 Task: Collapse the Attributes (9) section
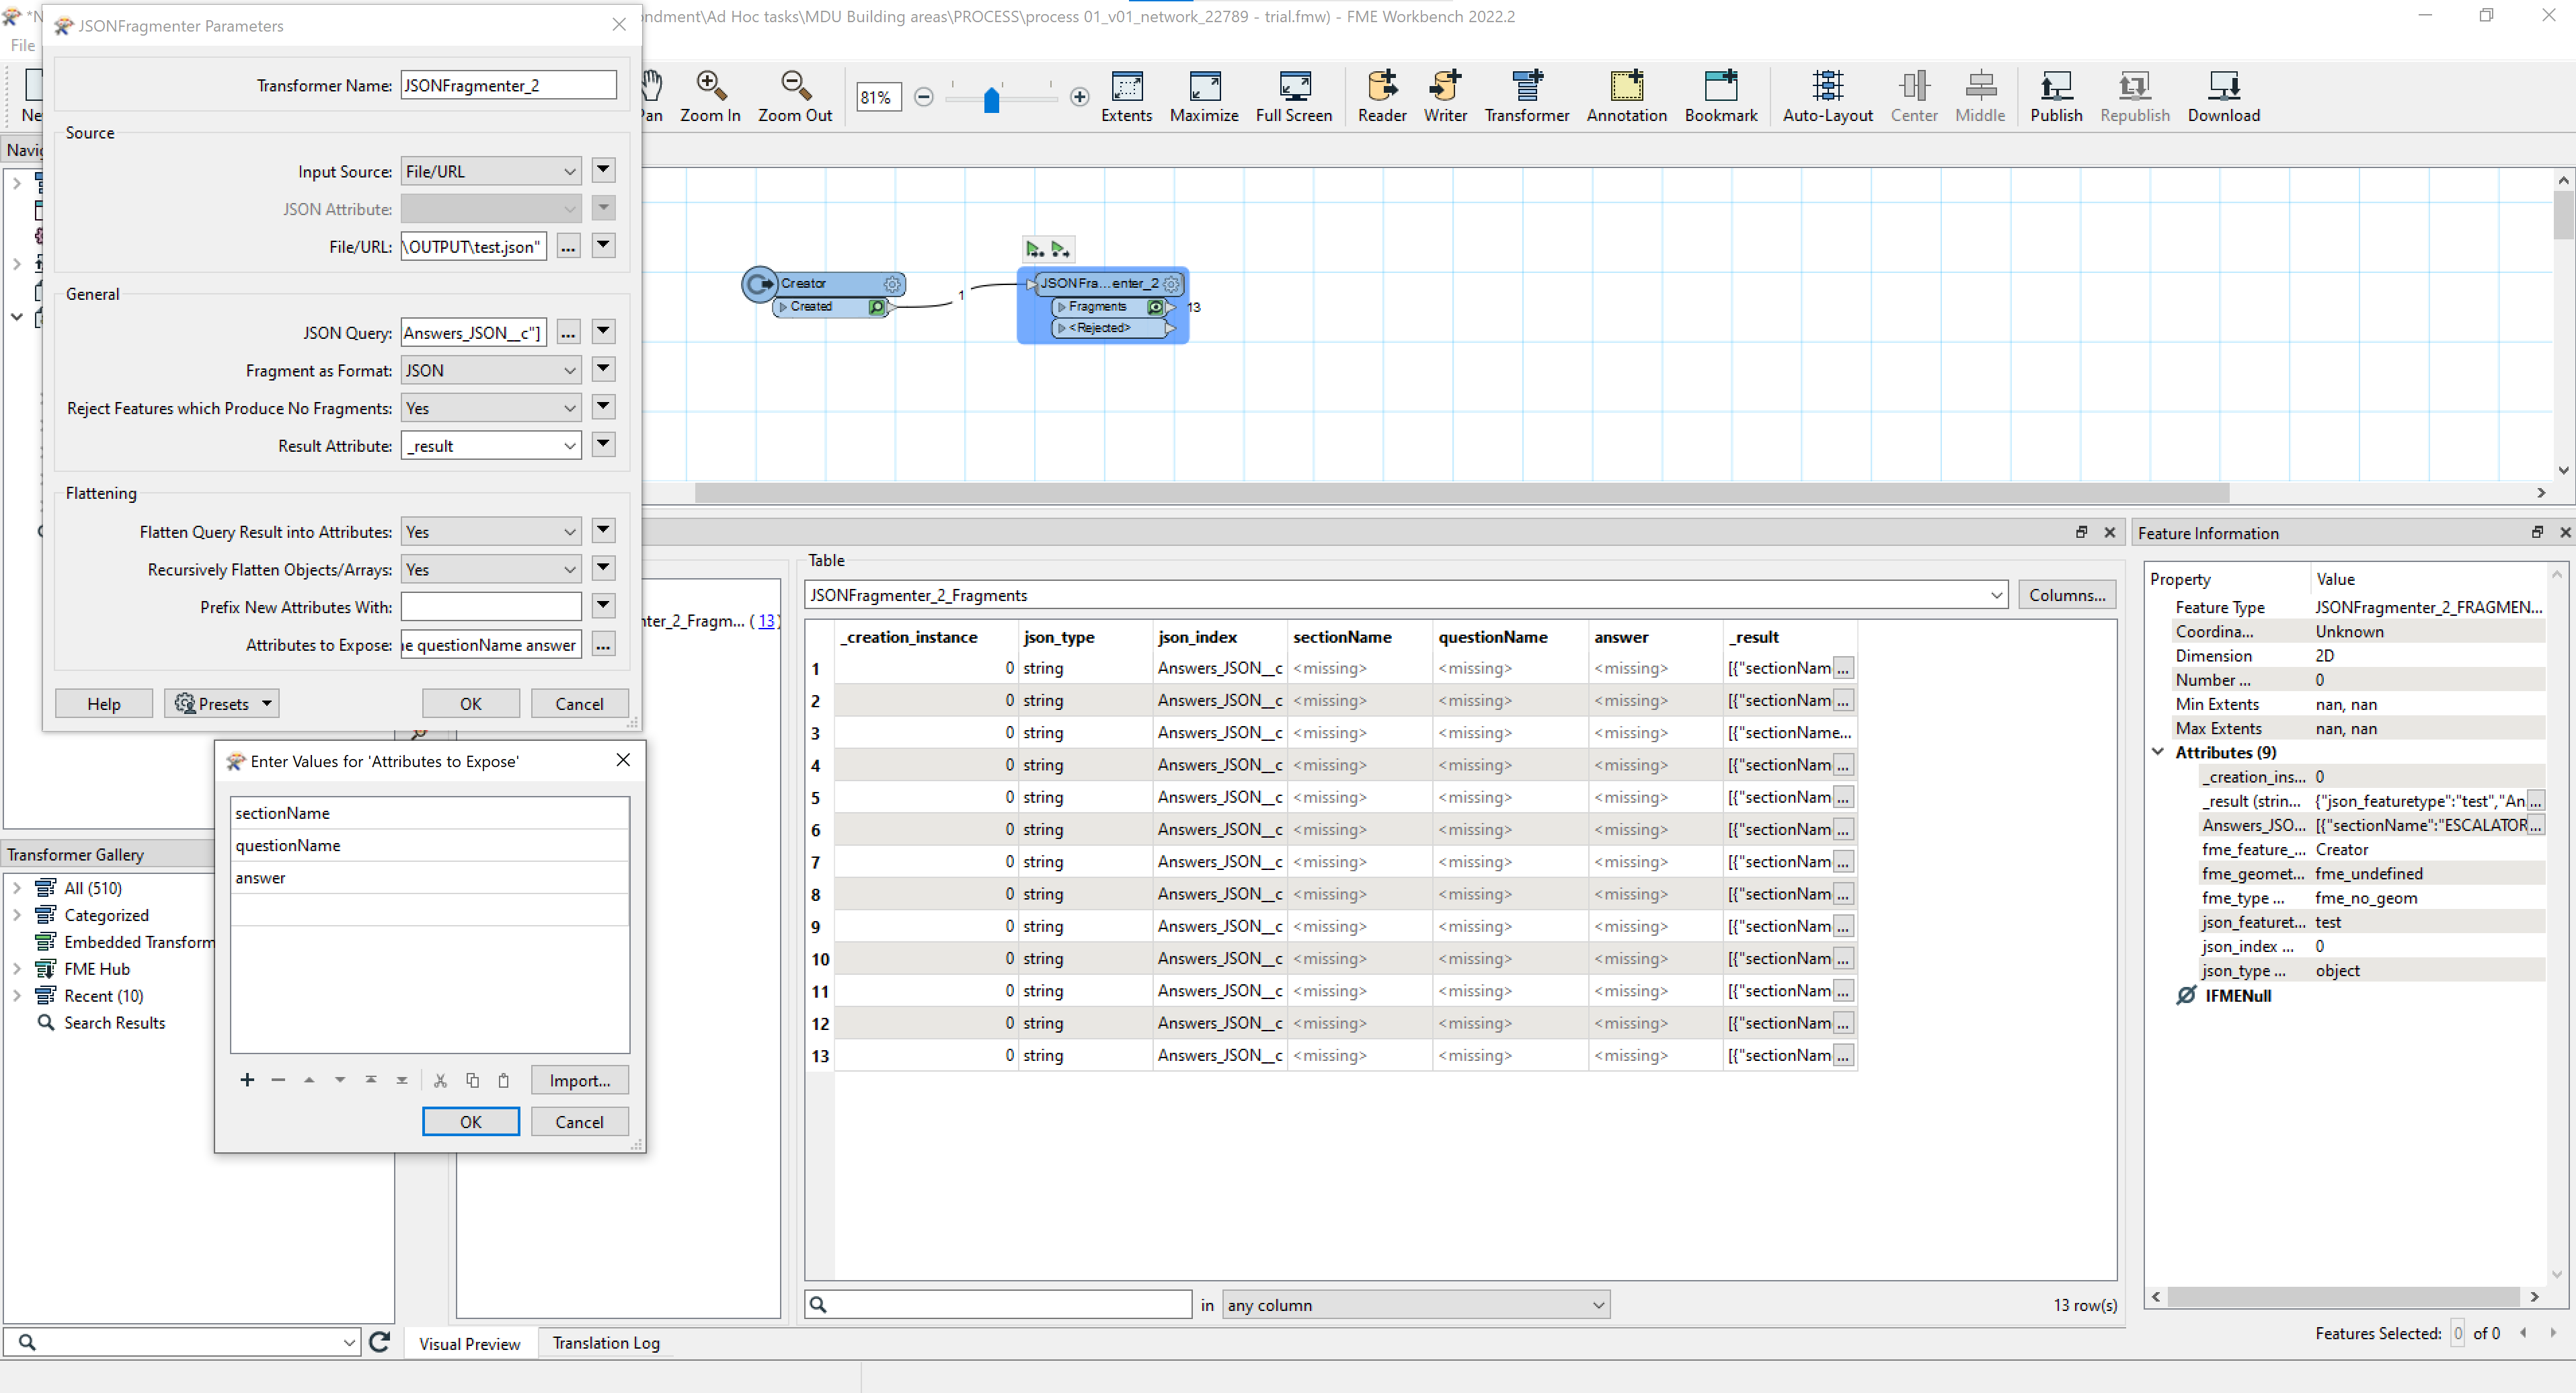[2158, 752]
